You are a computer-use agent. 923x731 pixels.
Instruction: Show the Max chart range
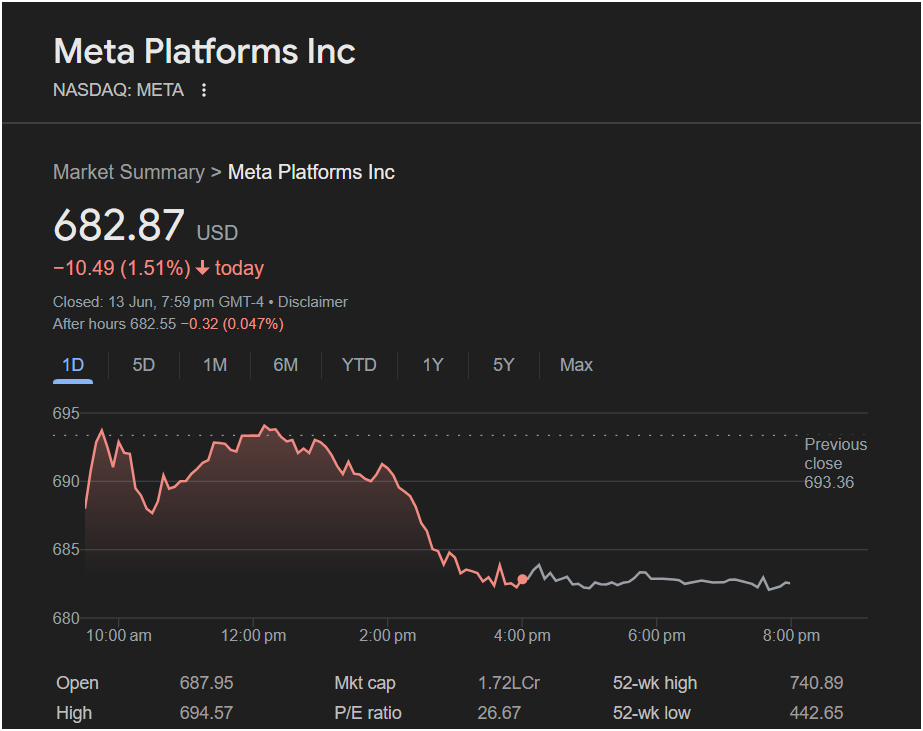(x=576, y=365)
